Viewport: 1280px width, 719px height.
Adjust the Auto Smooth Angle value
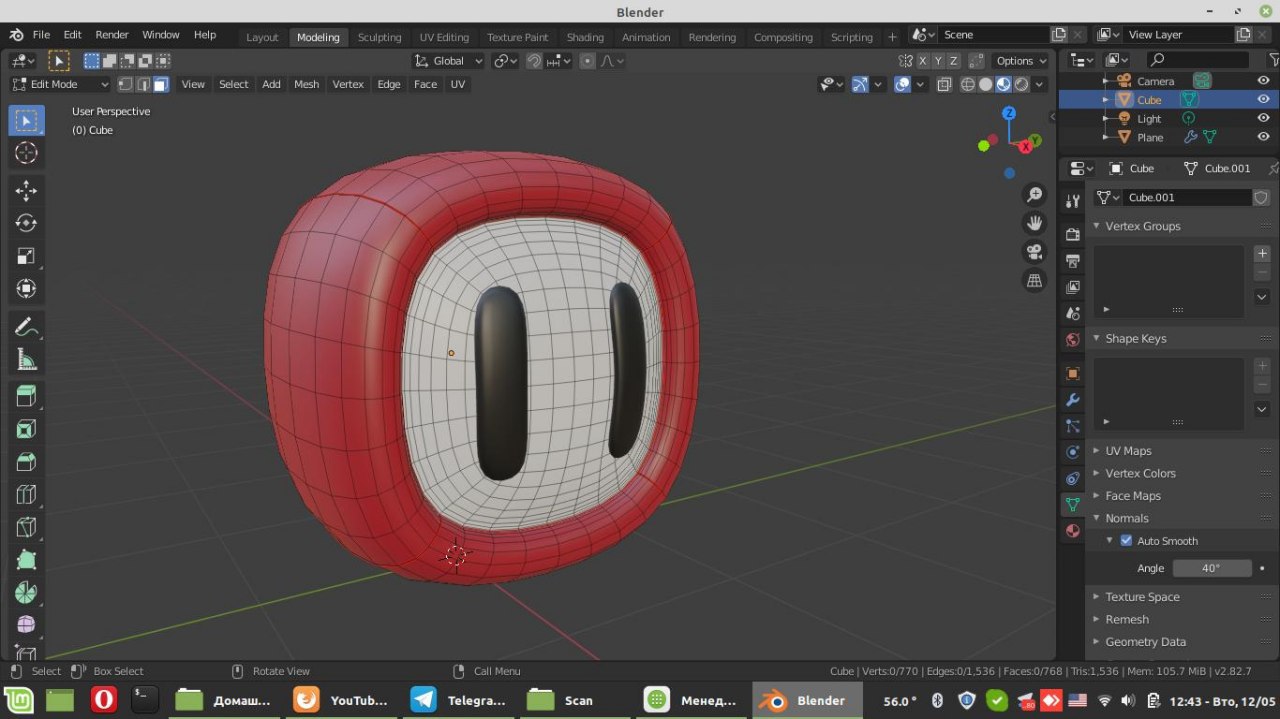point(1211,568)
